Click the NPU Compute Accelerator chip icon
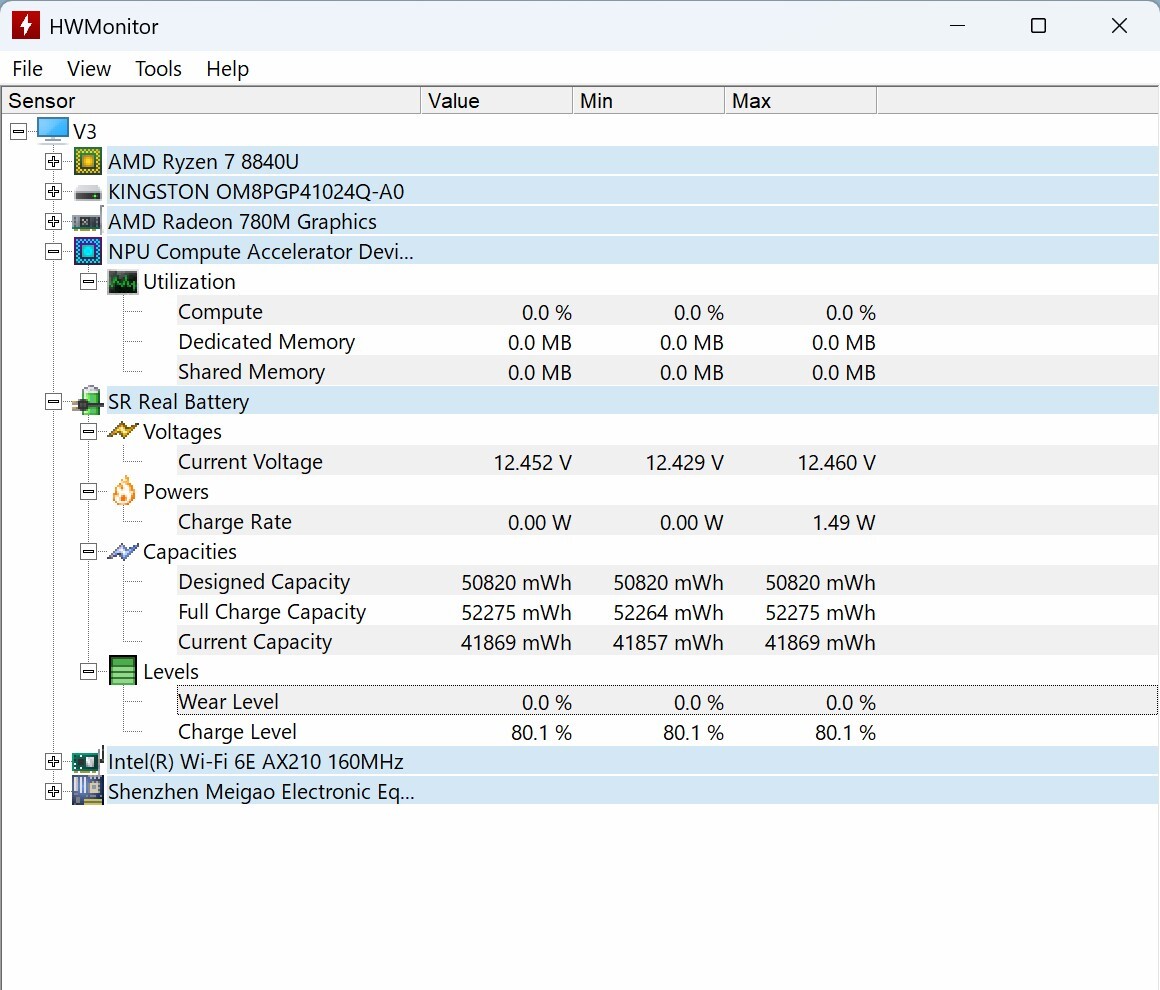The height and width of the screenshot is (990, 1160). point(88,252)
